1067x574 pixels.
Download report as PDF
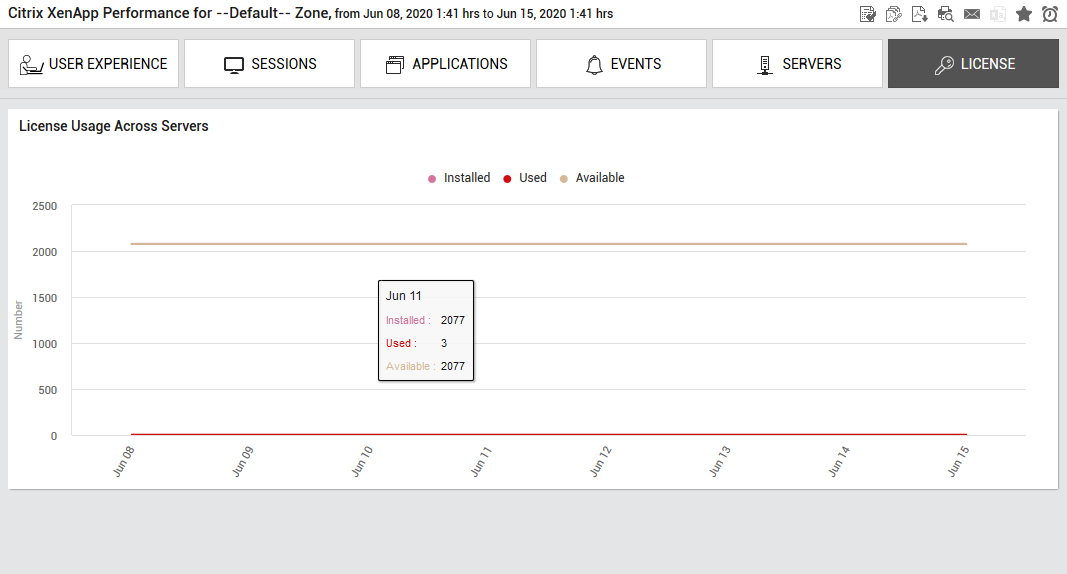pos(920,14)
